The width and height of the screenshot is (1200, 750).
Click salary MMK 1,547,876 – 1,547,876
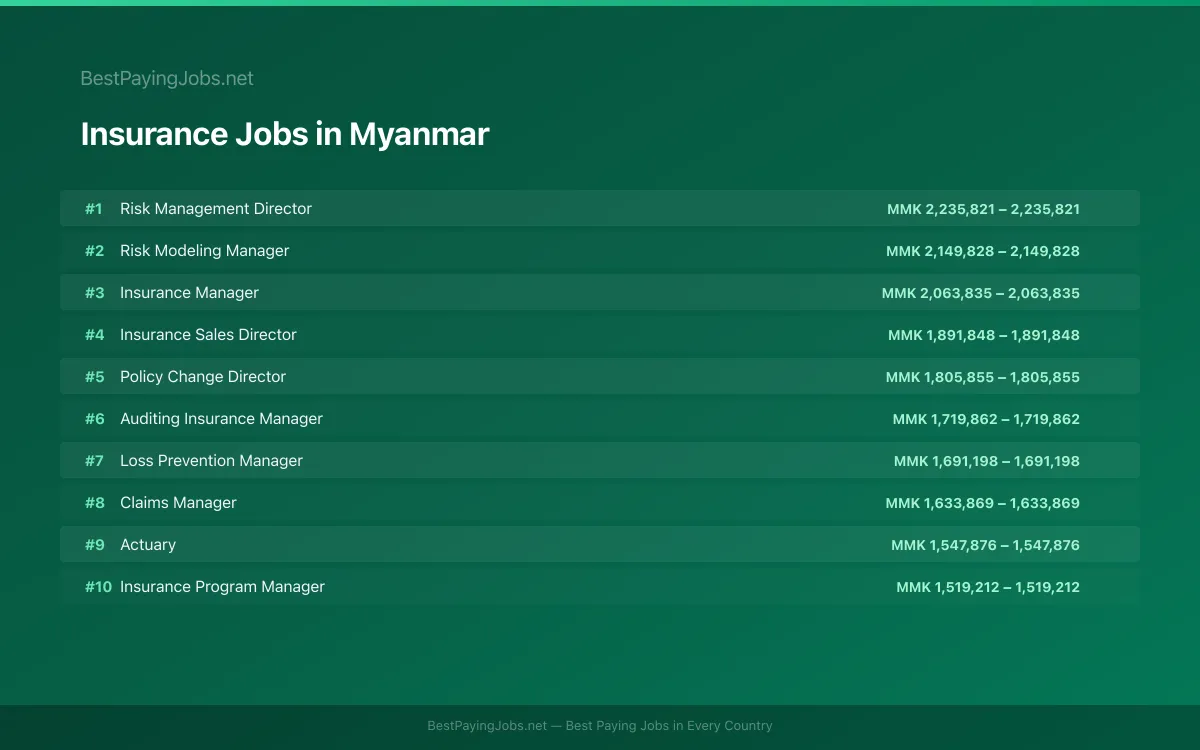coord(986,545)
